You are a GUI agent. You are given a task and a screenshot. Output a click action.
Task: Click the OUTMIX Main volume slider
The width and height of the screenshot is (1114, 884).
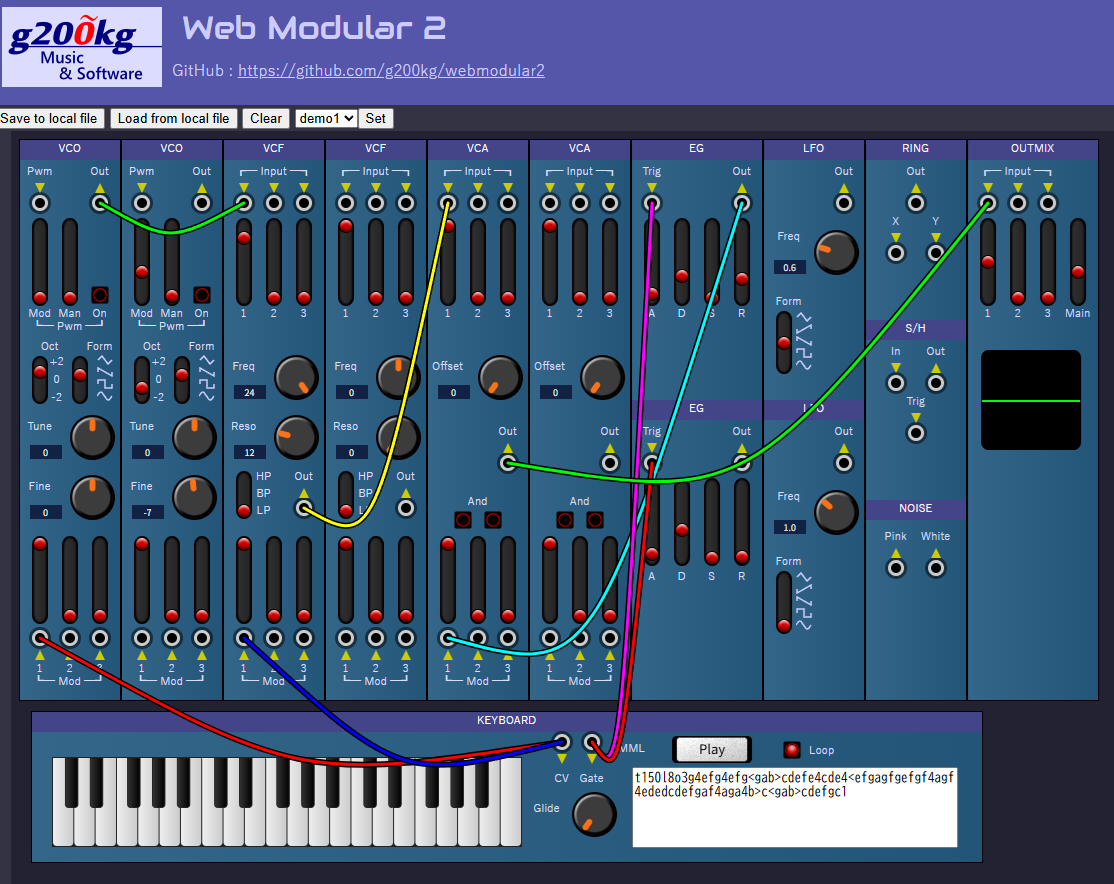point(1078,262)
